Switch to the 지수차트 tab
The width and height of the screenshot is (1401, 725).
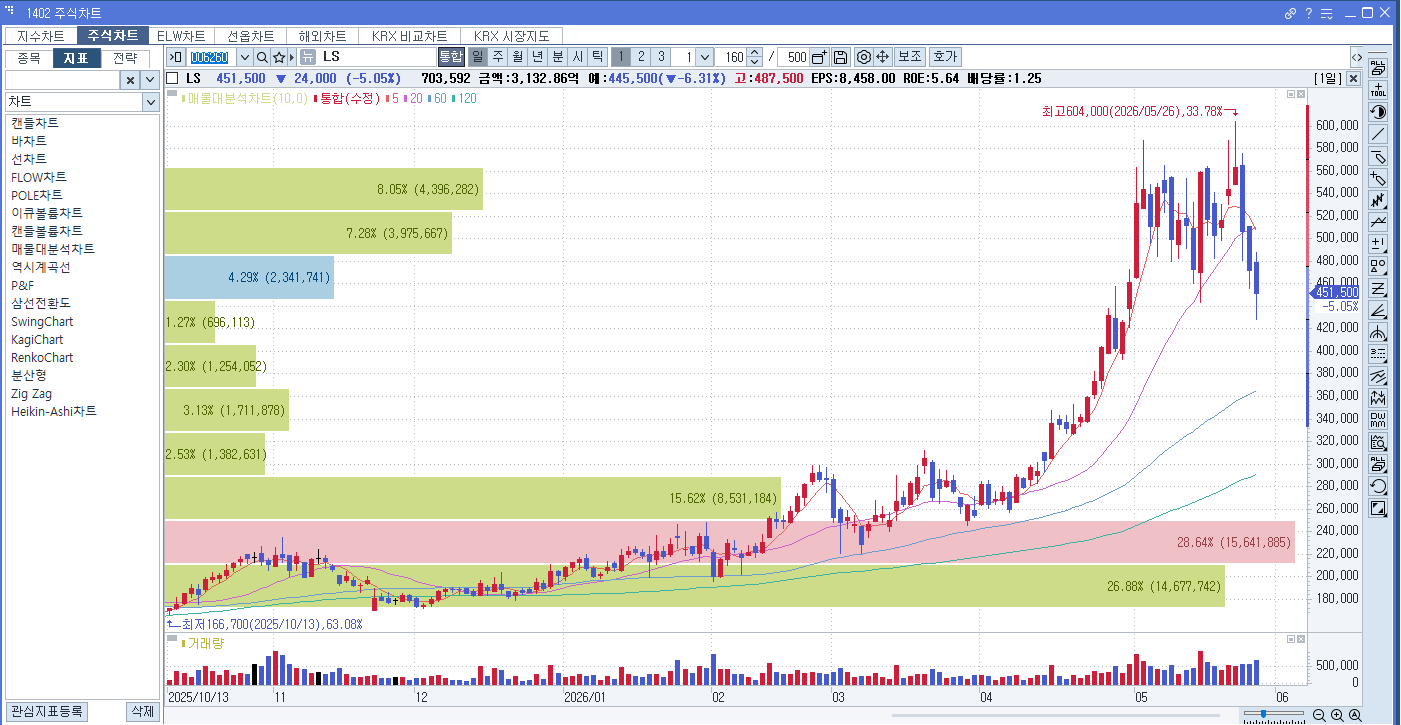(41, 36)
